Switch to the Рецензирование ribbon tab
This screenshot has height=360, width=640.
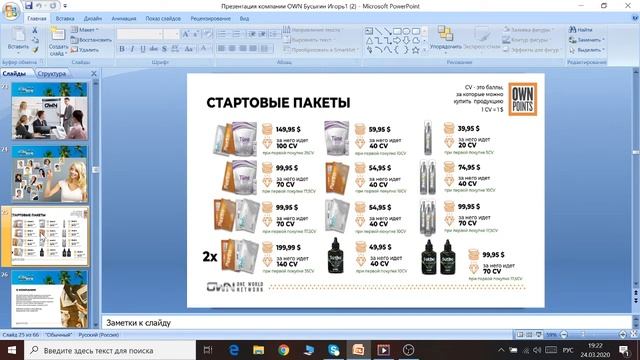pos(210,19)
